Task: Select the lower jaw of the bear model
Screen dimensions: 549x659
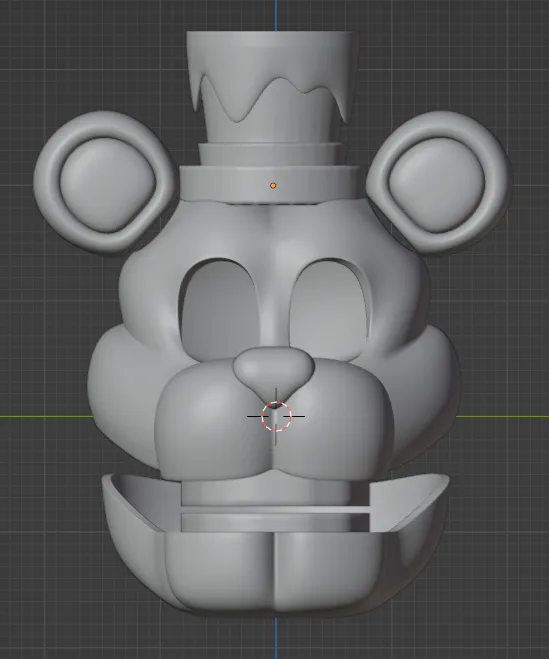Action: click(x=275, y=546)
